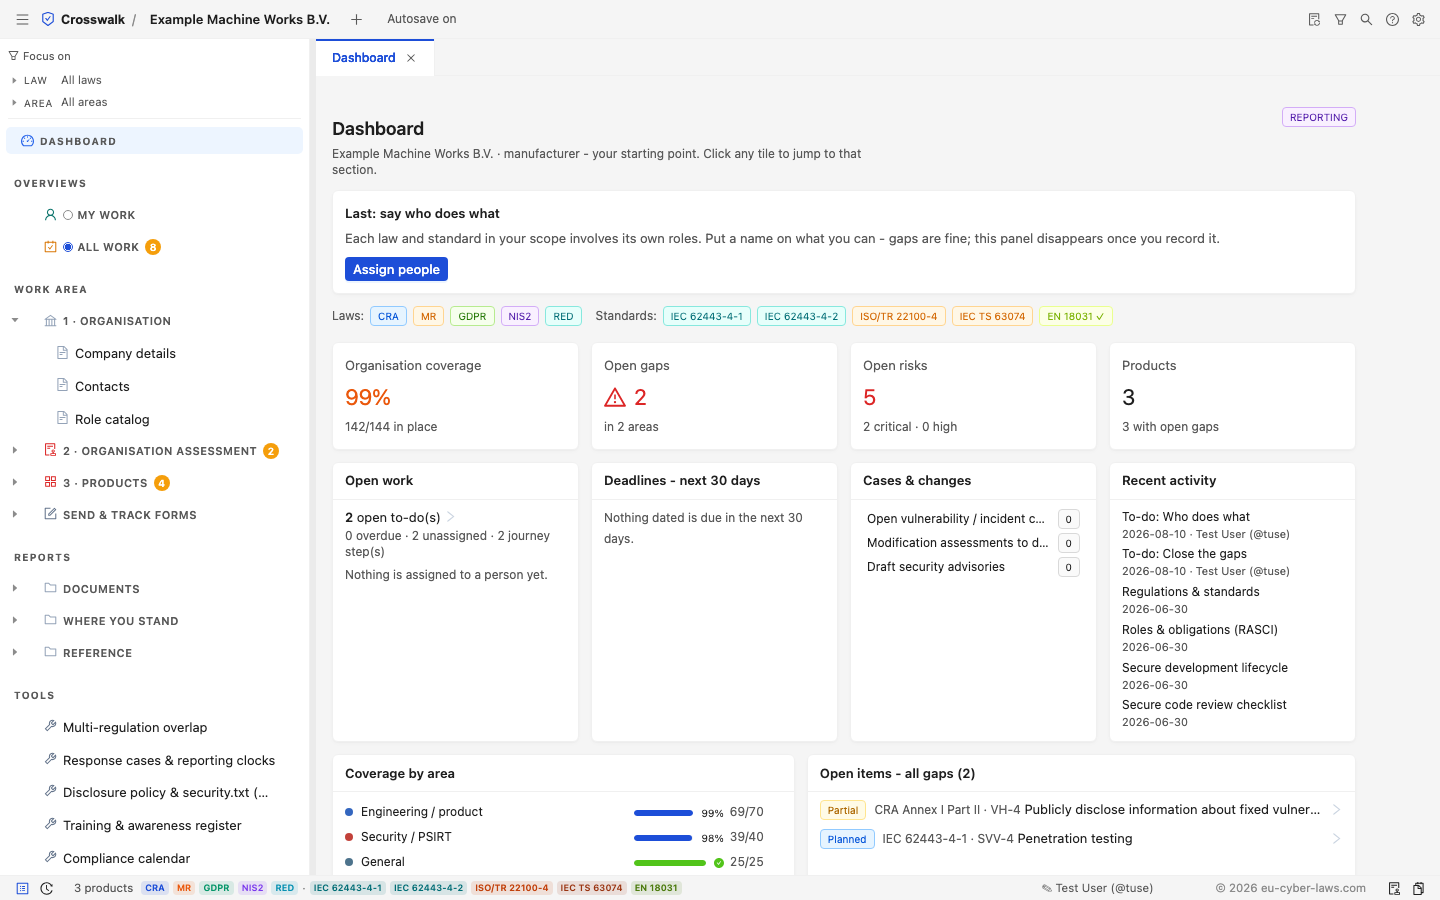Click the Multi-regulation overlap wrench icon
The image size is (1440, 900).
(x=50, y=726)
